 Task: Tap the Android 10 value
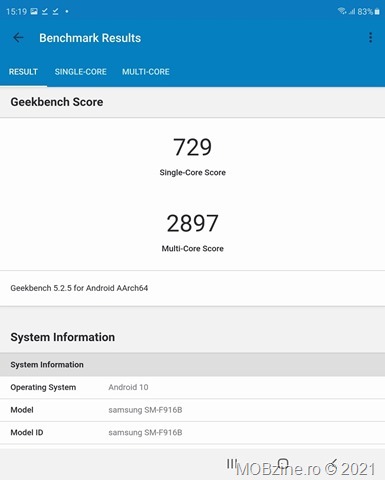(128, 387)
